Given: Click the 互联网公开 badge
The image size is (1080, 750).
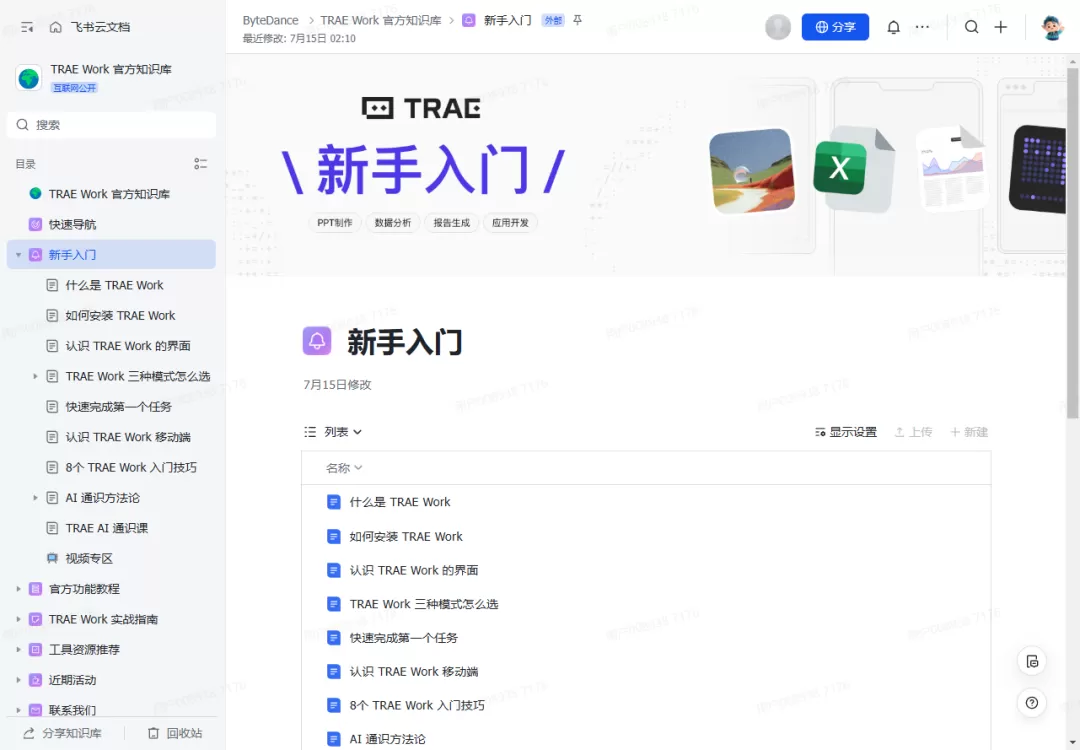Looking at the screenshot, I should point(74,87).
